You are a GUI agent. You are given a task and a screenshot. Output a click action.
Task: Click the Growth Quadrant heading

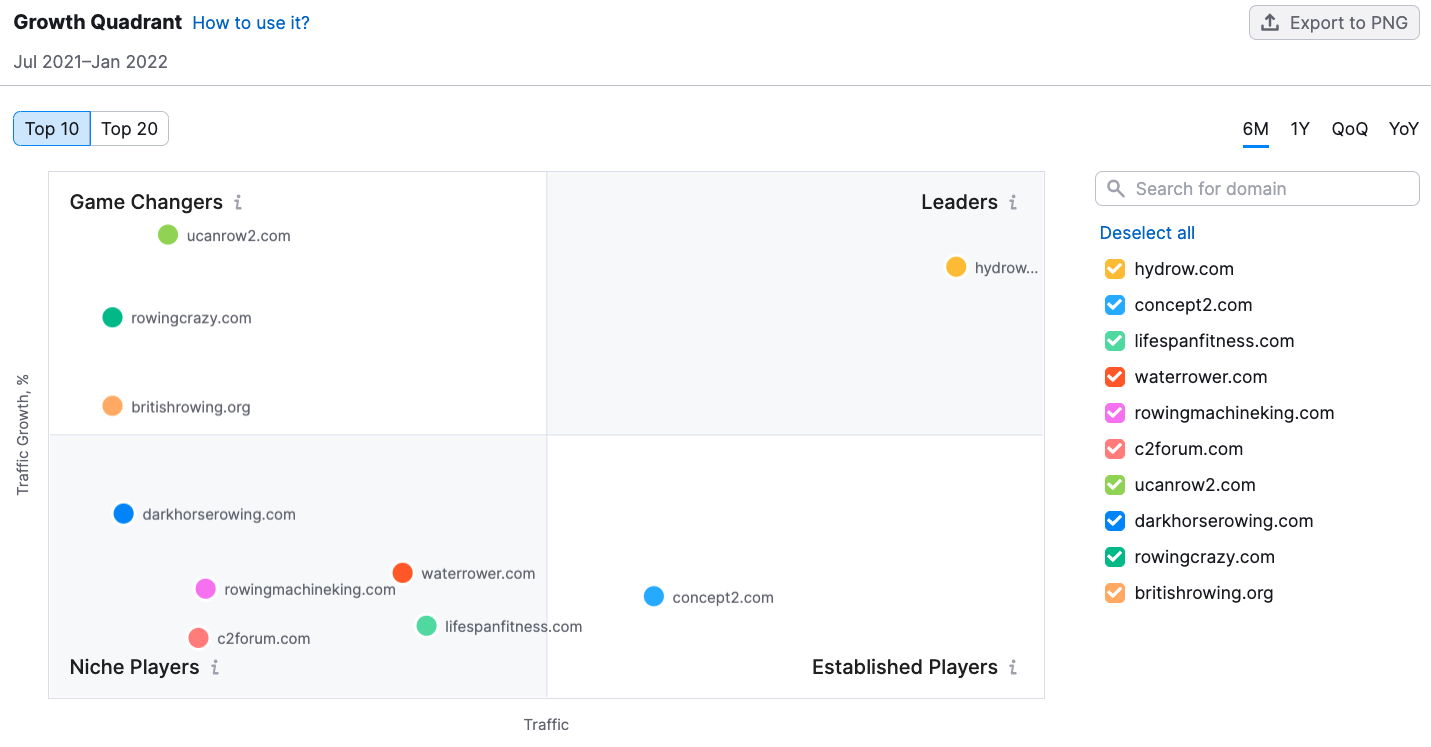pos(98,22)
